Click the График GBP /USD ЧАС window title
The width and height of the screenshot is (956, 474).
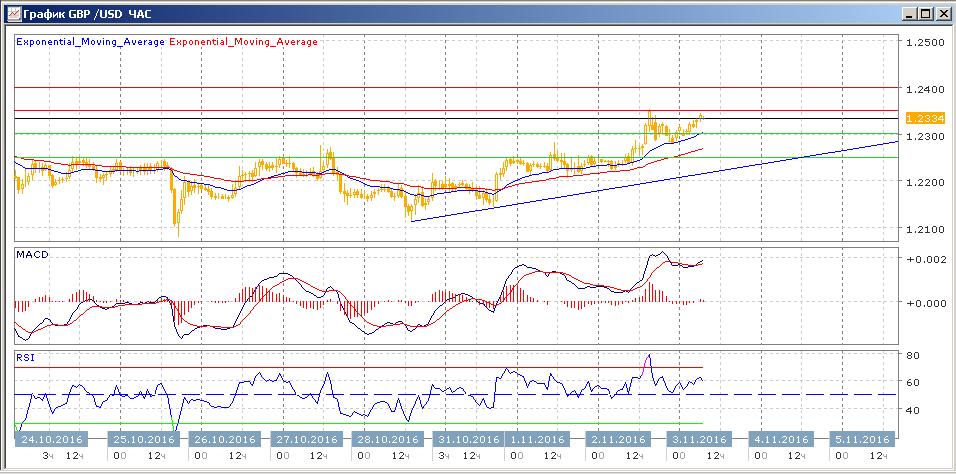point(87,13)
